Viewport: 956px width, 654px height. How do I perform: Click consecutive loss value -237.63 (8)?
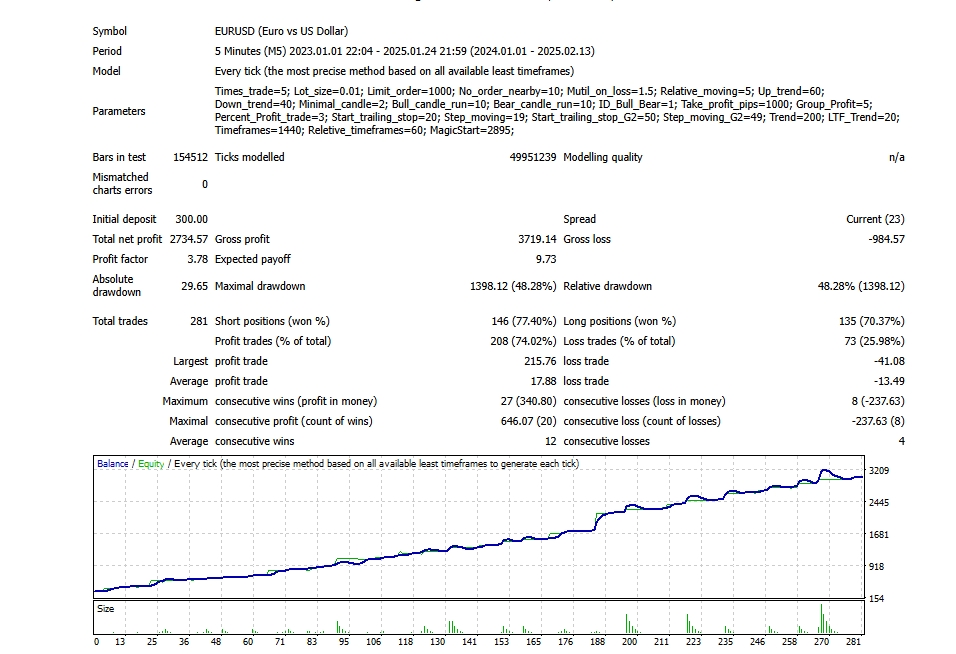click(878, 422)
